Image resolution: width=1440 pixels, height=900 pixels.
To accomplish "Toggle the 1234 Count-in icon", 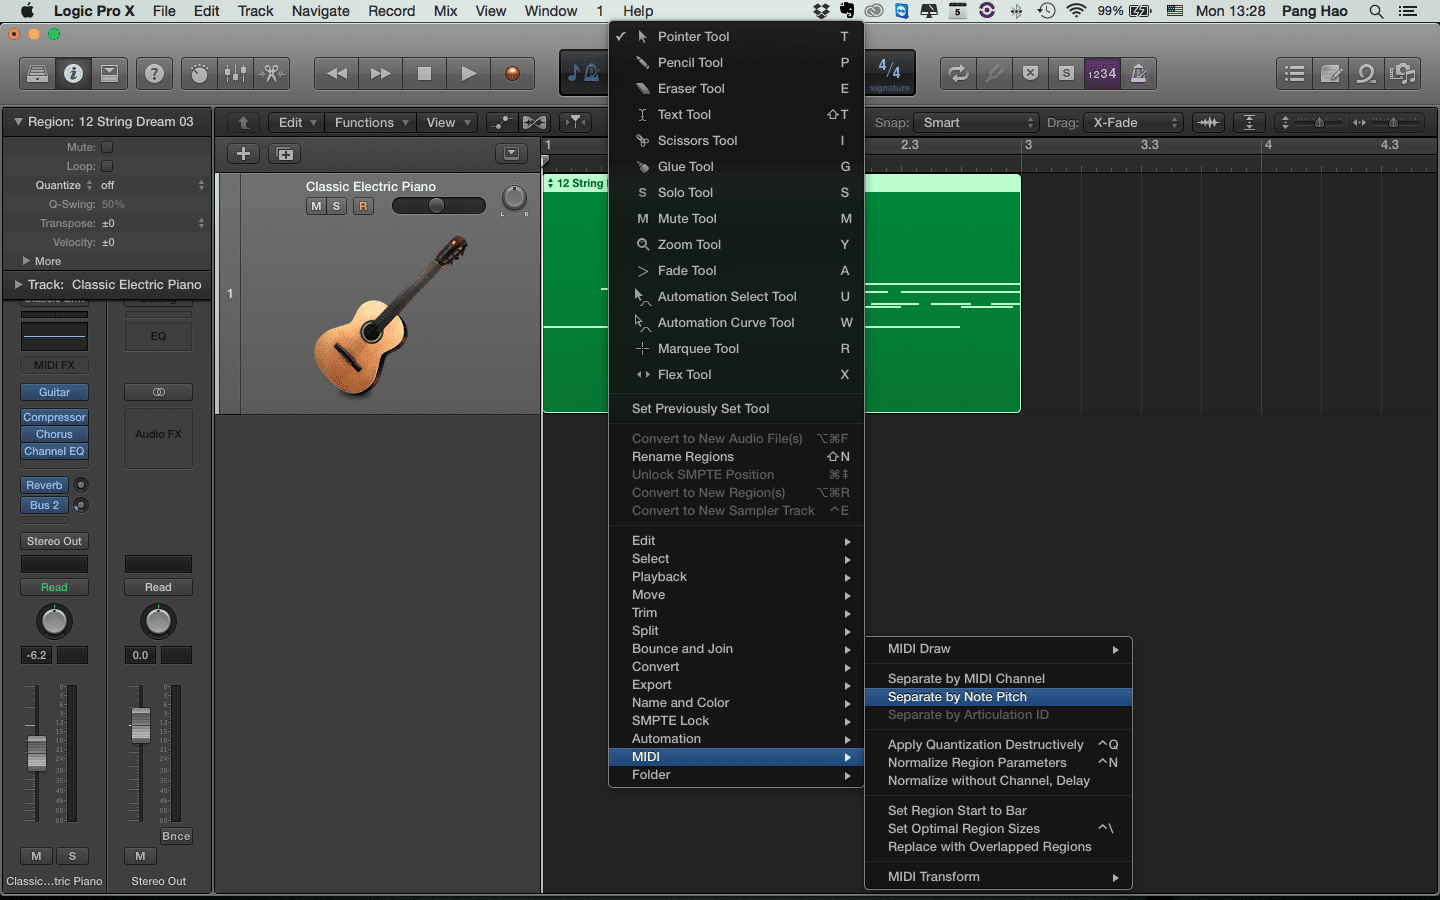I will pyautogui.click(x=1102, y=73).
